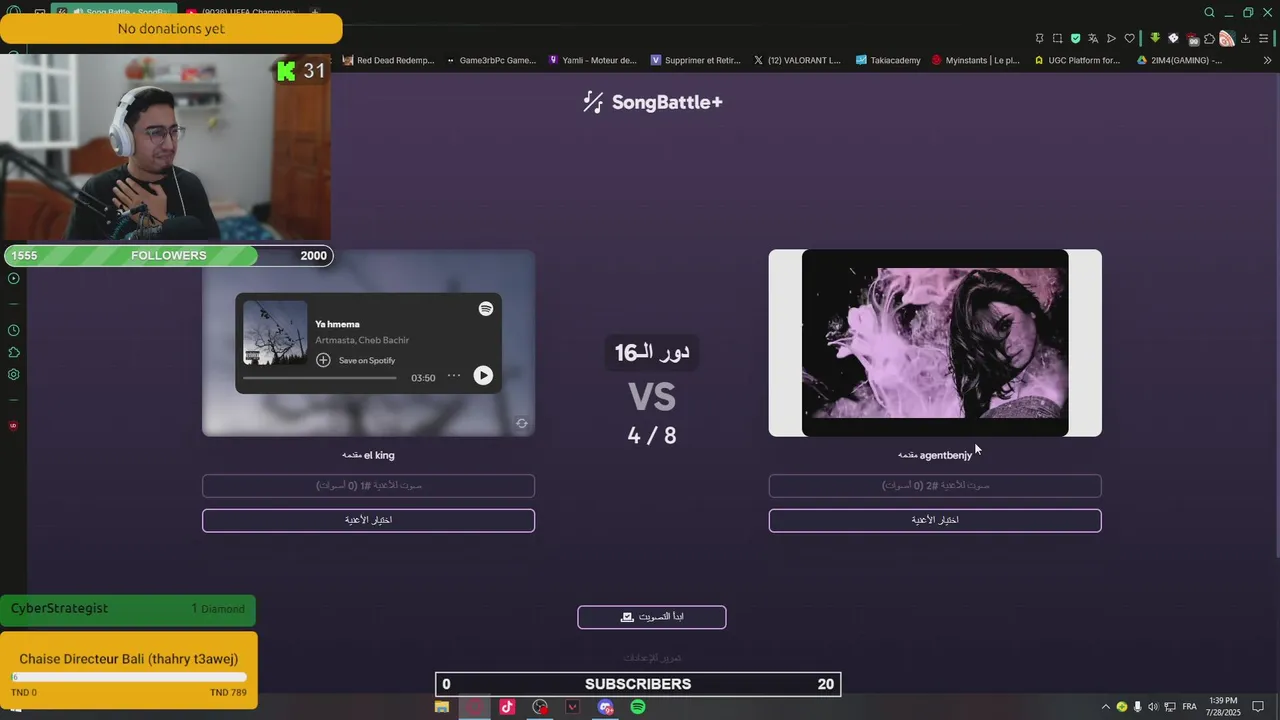The image size is (1280, 720).
Task: Click Artmasta, Cheb Bachir artist text
Action: click(x=362, y=341)
